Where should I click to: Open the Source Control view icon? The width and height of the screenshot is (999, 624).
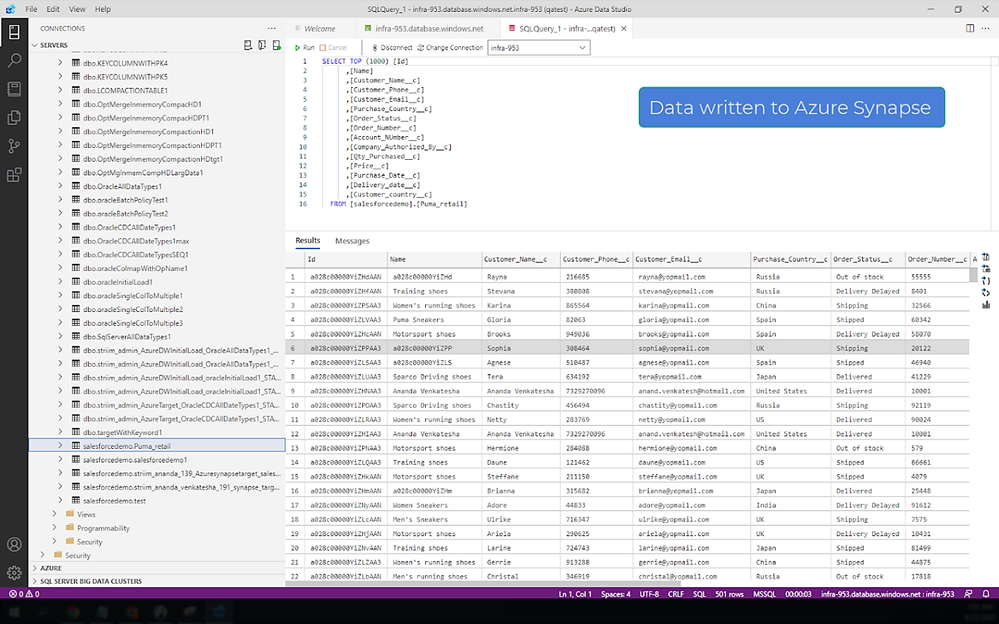click(14, 147)
